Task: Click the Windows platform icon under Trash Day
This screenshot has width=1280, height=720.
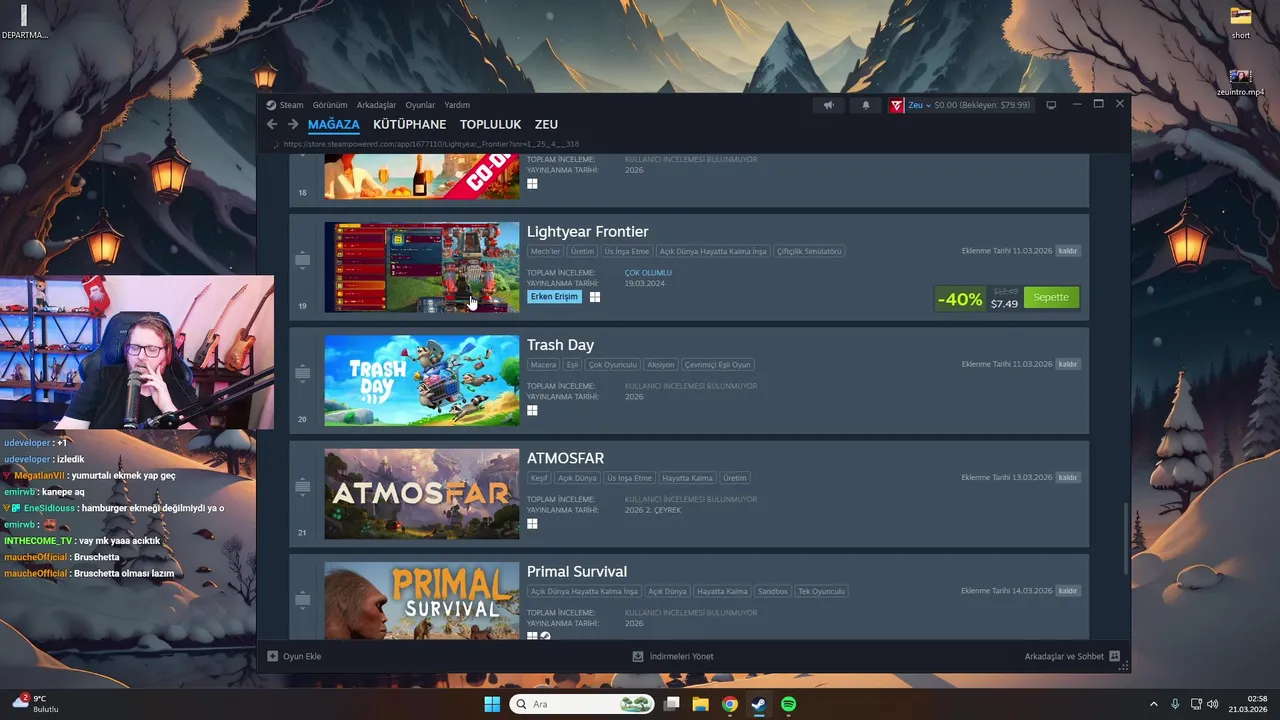Action: (x=532, y=410)
